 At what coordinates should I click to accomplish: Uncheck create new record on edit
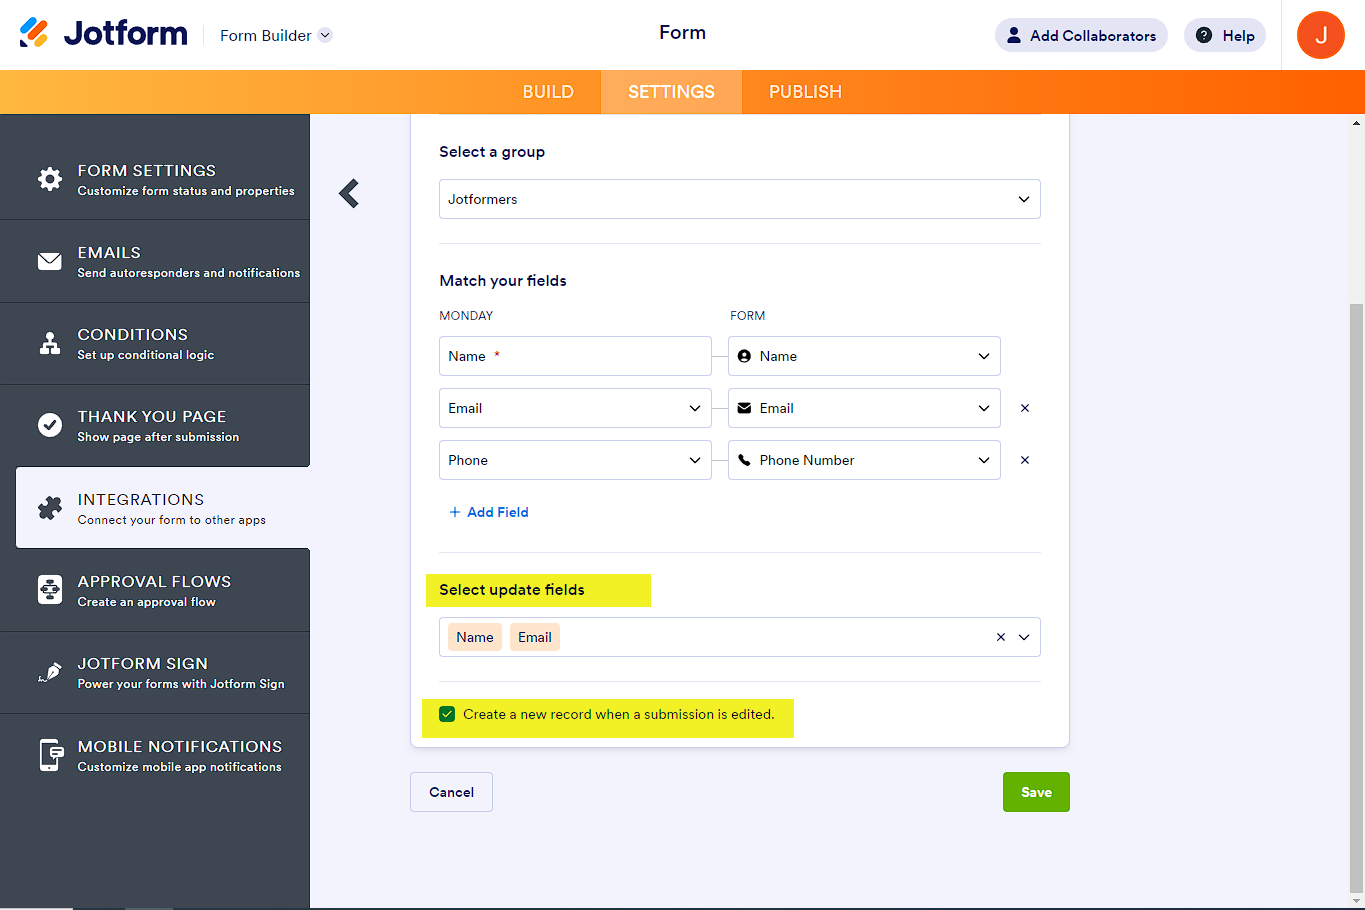pos(447,714)
